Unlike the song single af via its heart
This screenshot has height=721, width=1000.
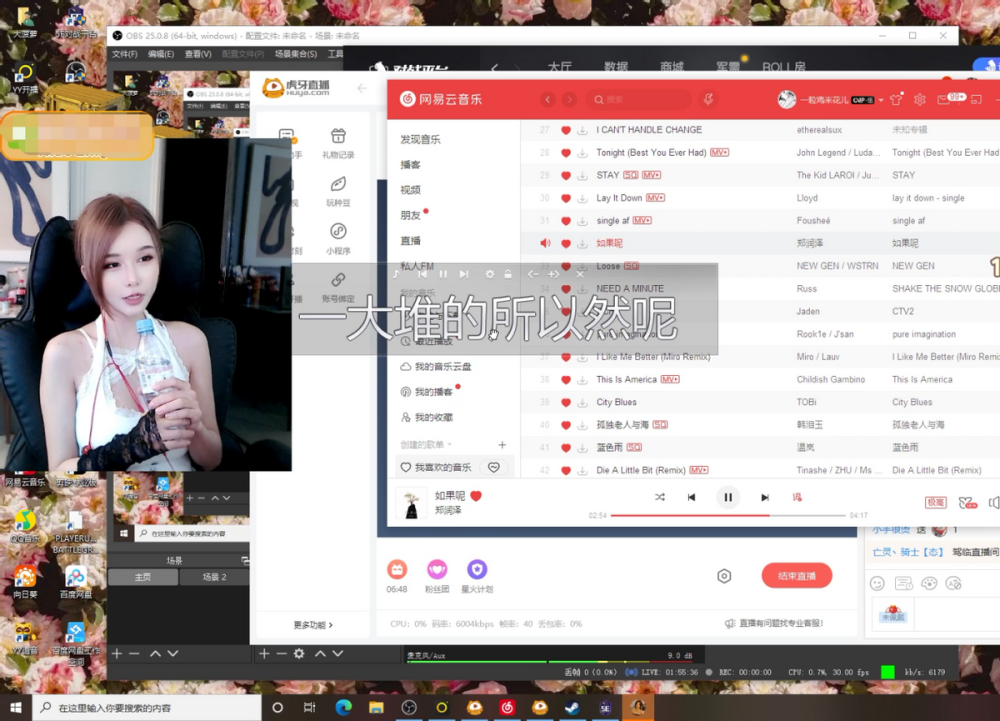pyautogui.click(x=566, y=221)
